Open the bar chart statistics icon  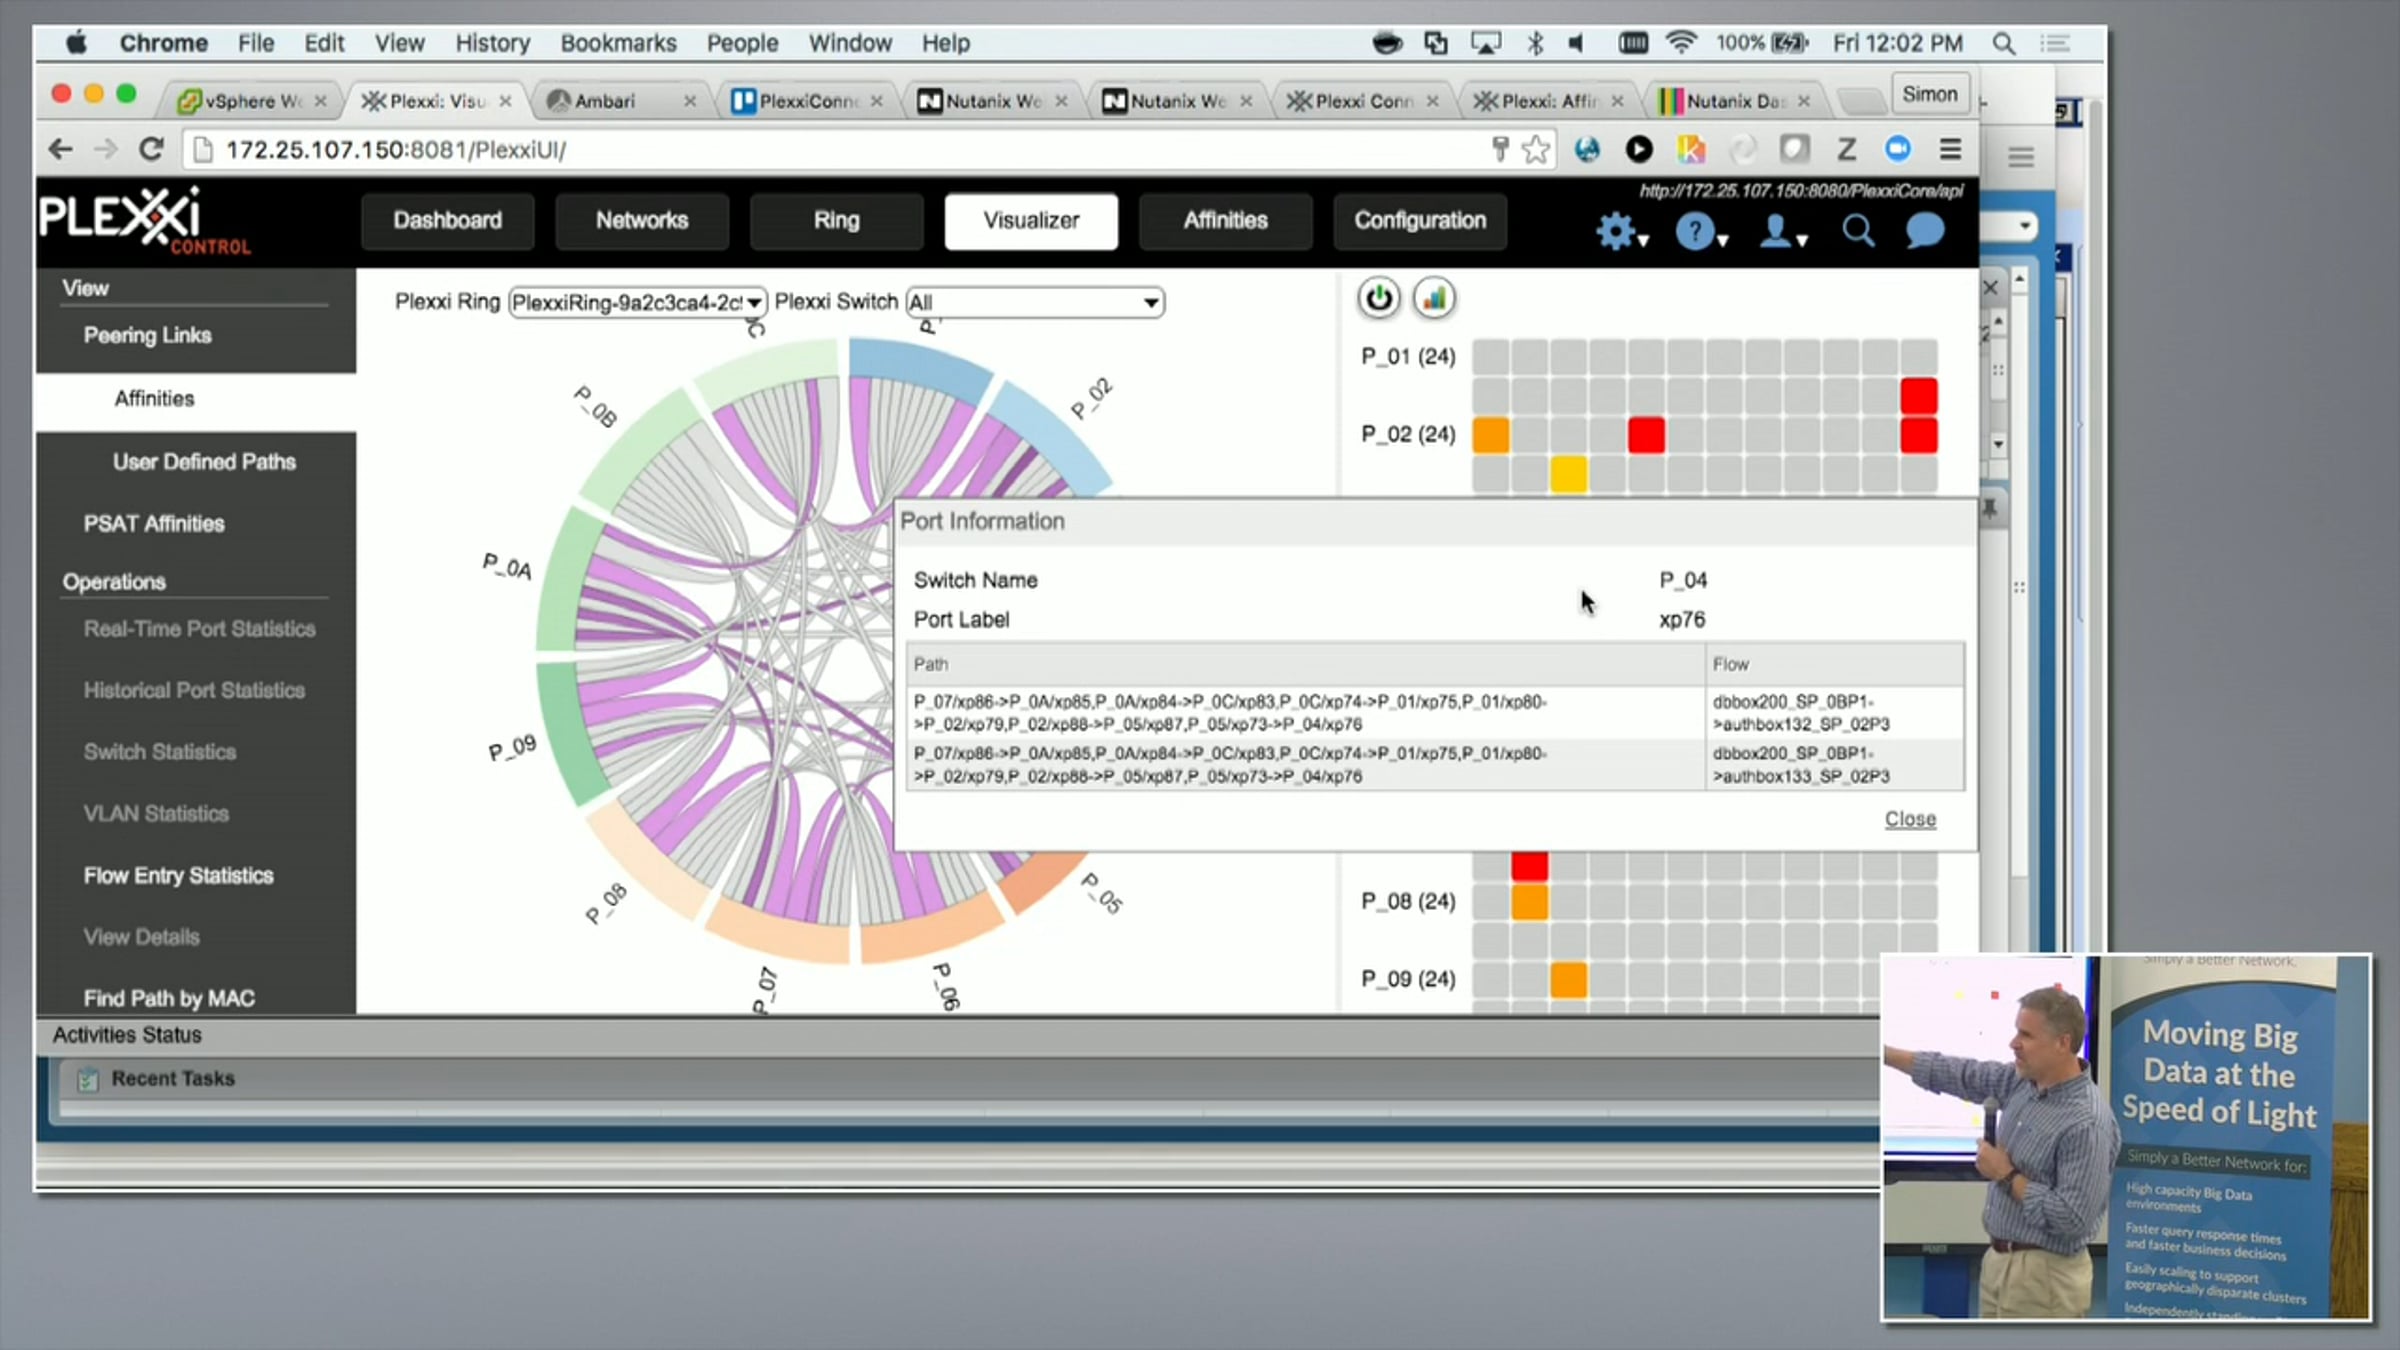coord(1434,298)
